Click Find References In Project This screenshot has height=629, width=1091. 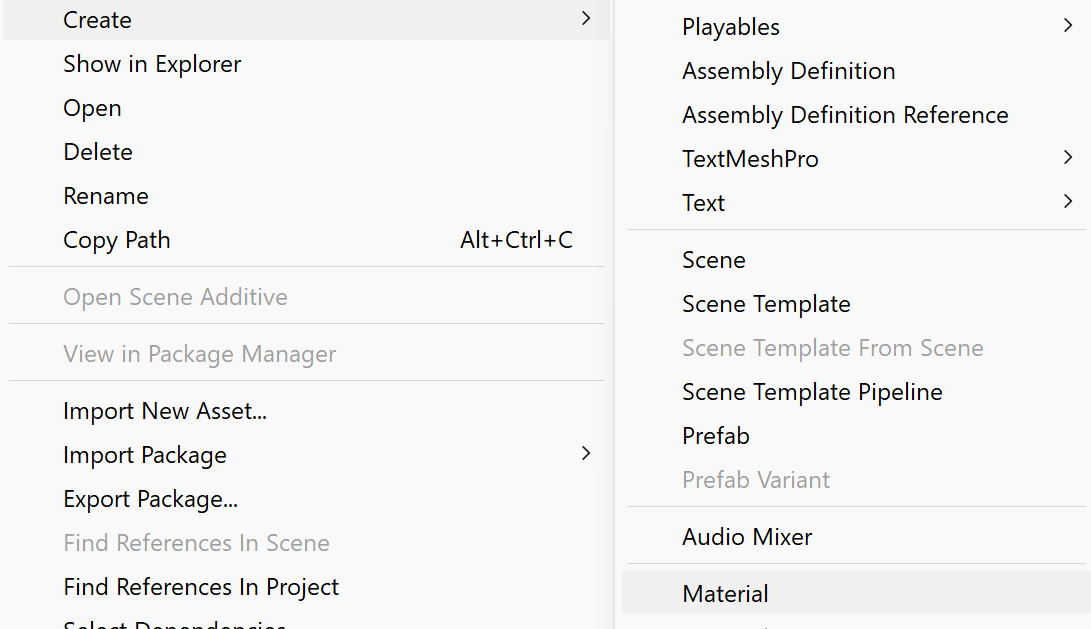pyautogui.click(x=201, y=587)
